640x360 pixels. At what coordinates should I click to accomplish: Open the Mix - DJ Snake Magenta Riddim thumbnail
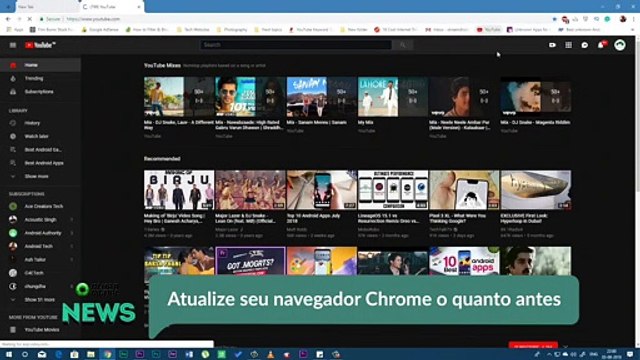click(x=536, y=97)
